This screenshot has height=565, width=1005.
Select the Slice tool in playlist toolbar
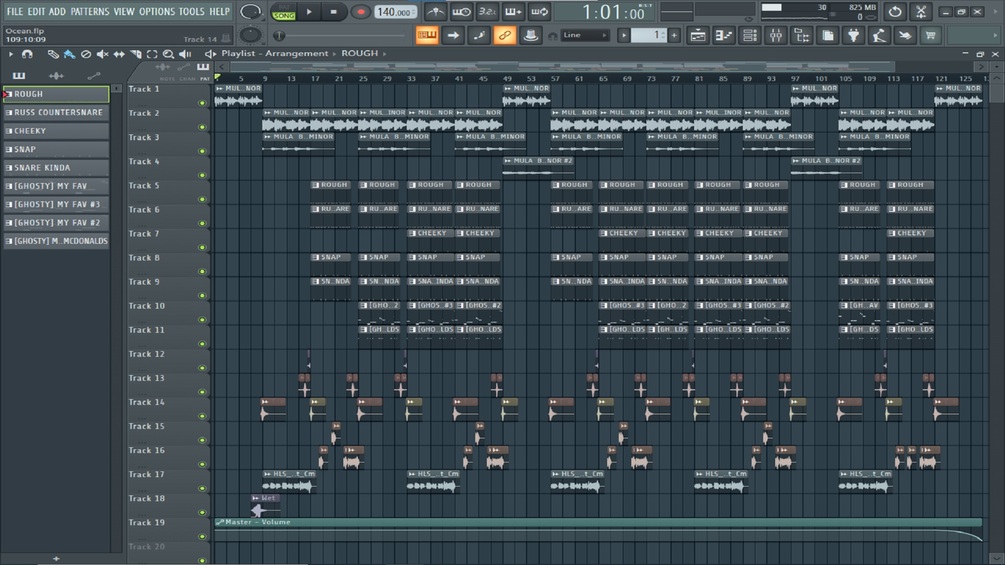[x=135, y=54]
